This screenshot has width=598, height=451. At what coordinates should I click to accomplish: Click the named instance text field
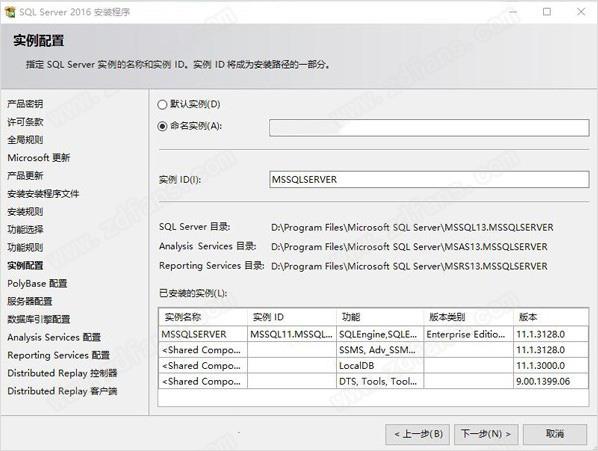point(429,128)
